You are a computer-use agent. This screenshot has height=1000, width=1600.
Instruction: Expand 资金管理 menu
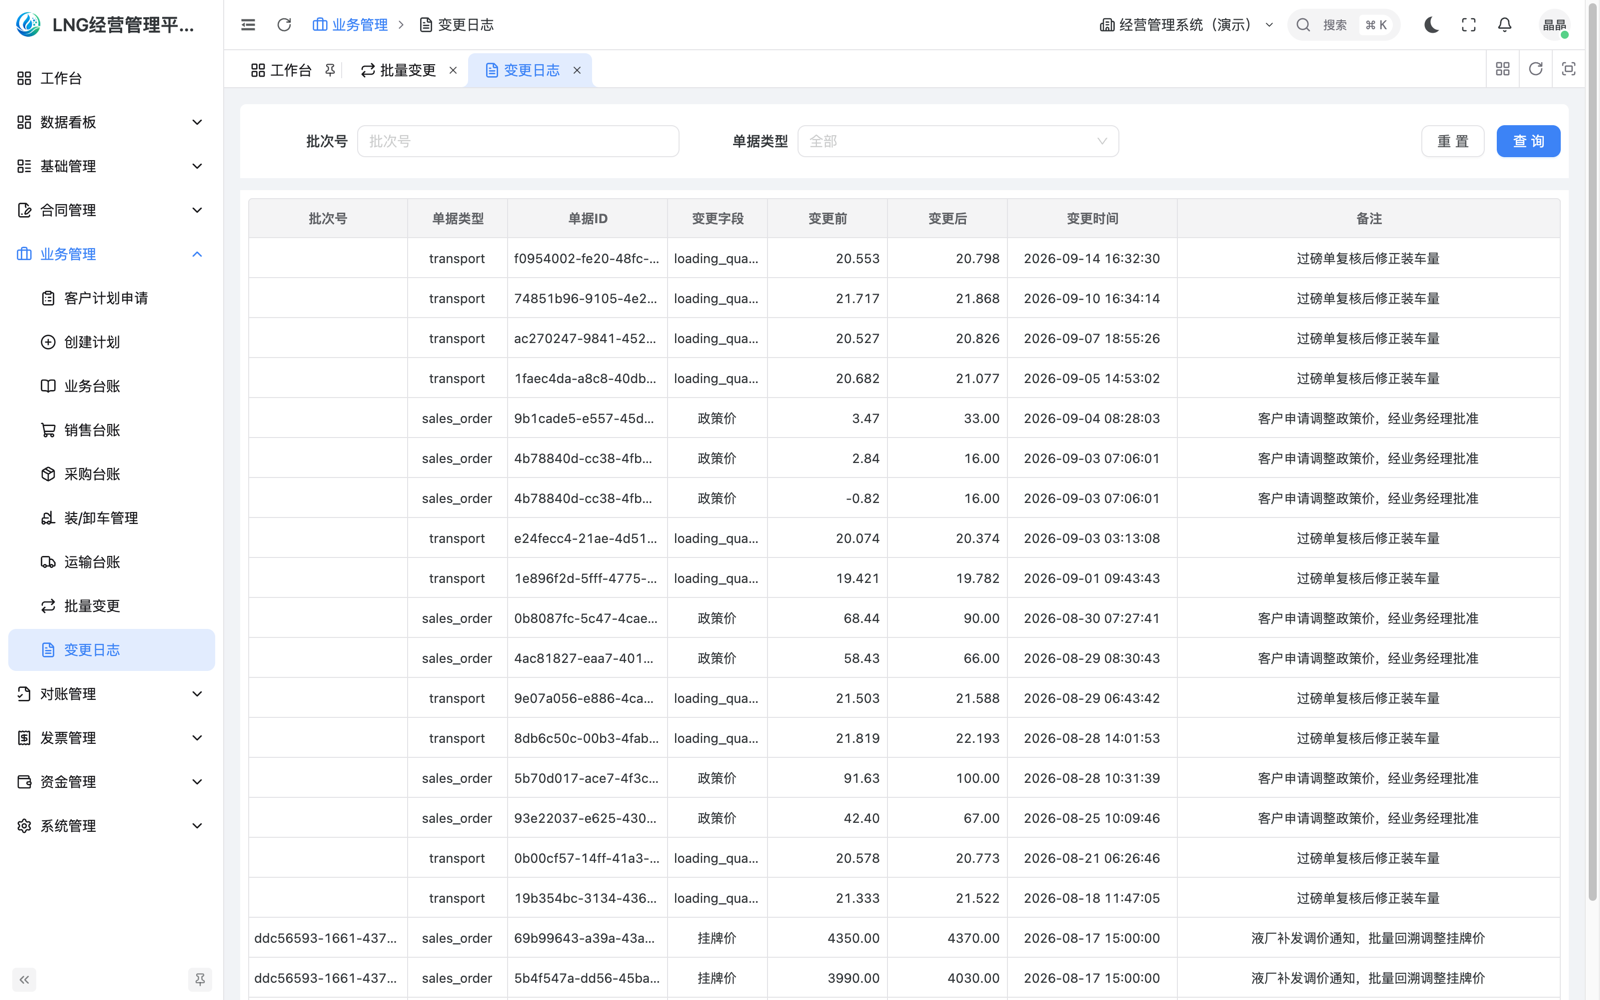(x=111, y=782)
